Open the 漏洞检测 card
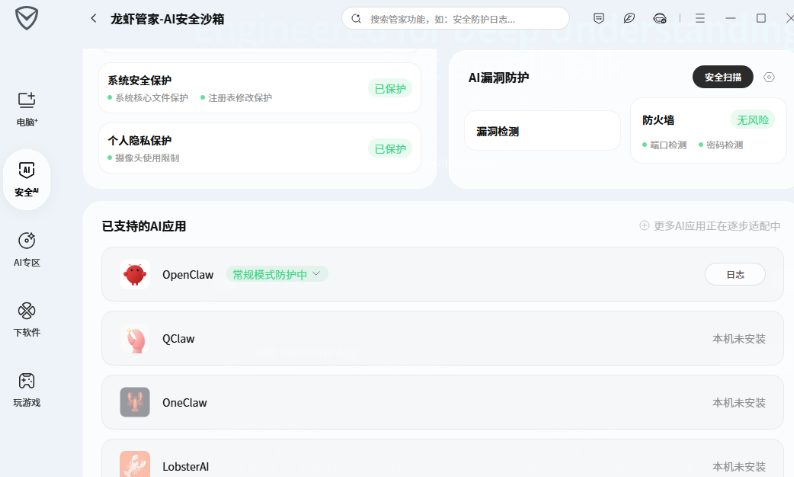The width and height of the screenshot is (794, 477). (542, 131)
